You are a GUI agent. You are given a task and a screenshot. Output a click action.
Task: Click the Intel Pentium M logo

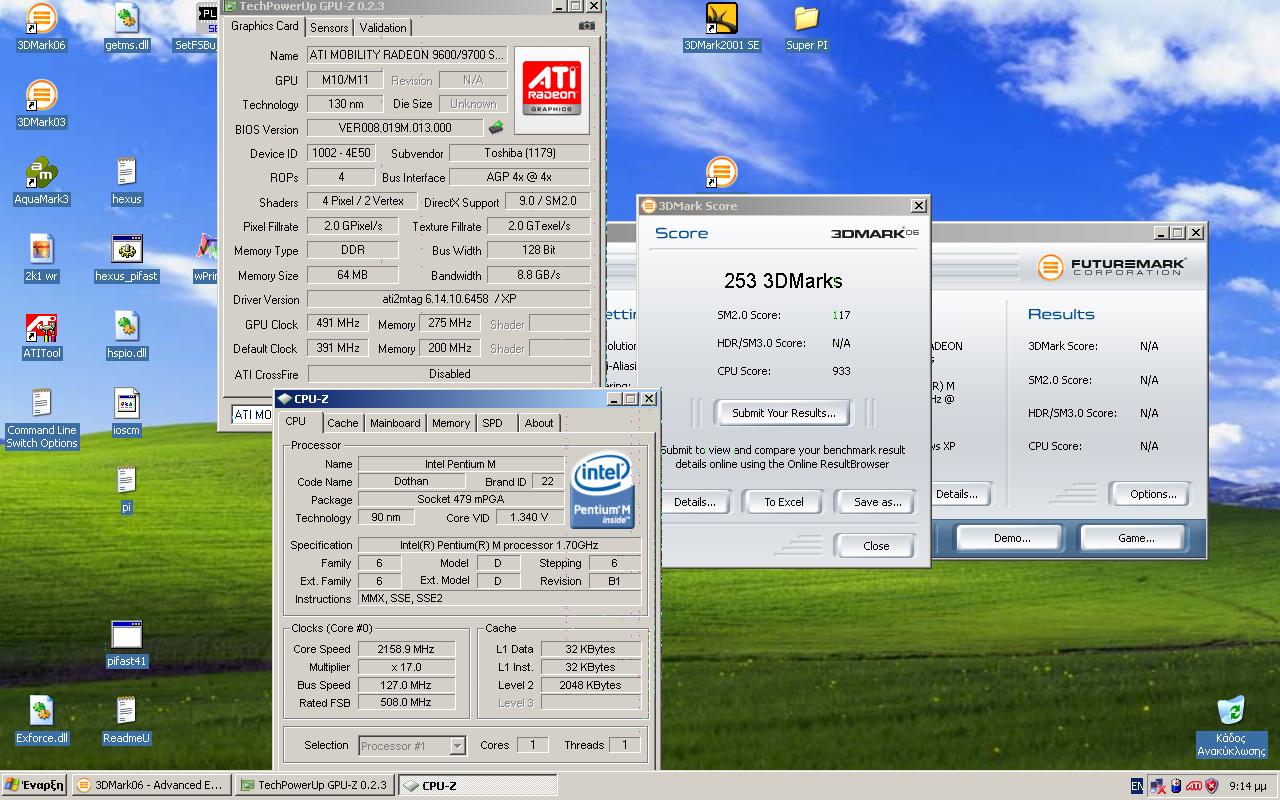[x=603, y=491]
